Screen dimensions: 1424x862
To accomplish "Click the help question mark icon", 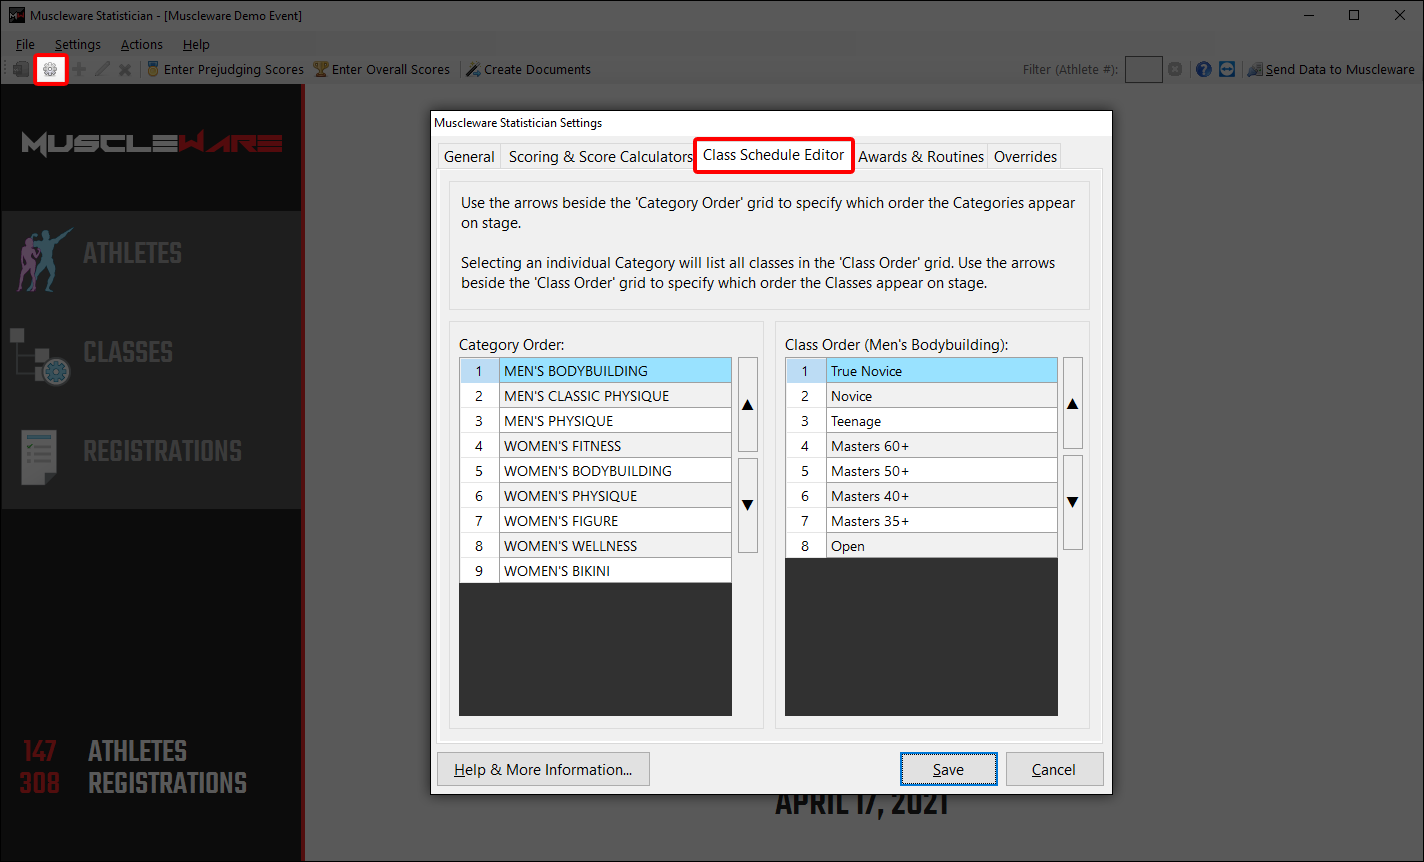I will click(1203, 70).
